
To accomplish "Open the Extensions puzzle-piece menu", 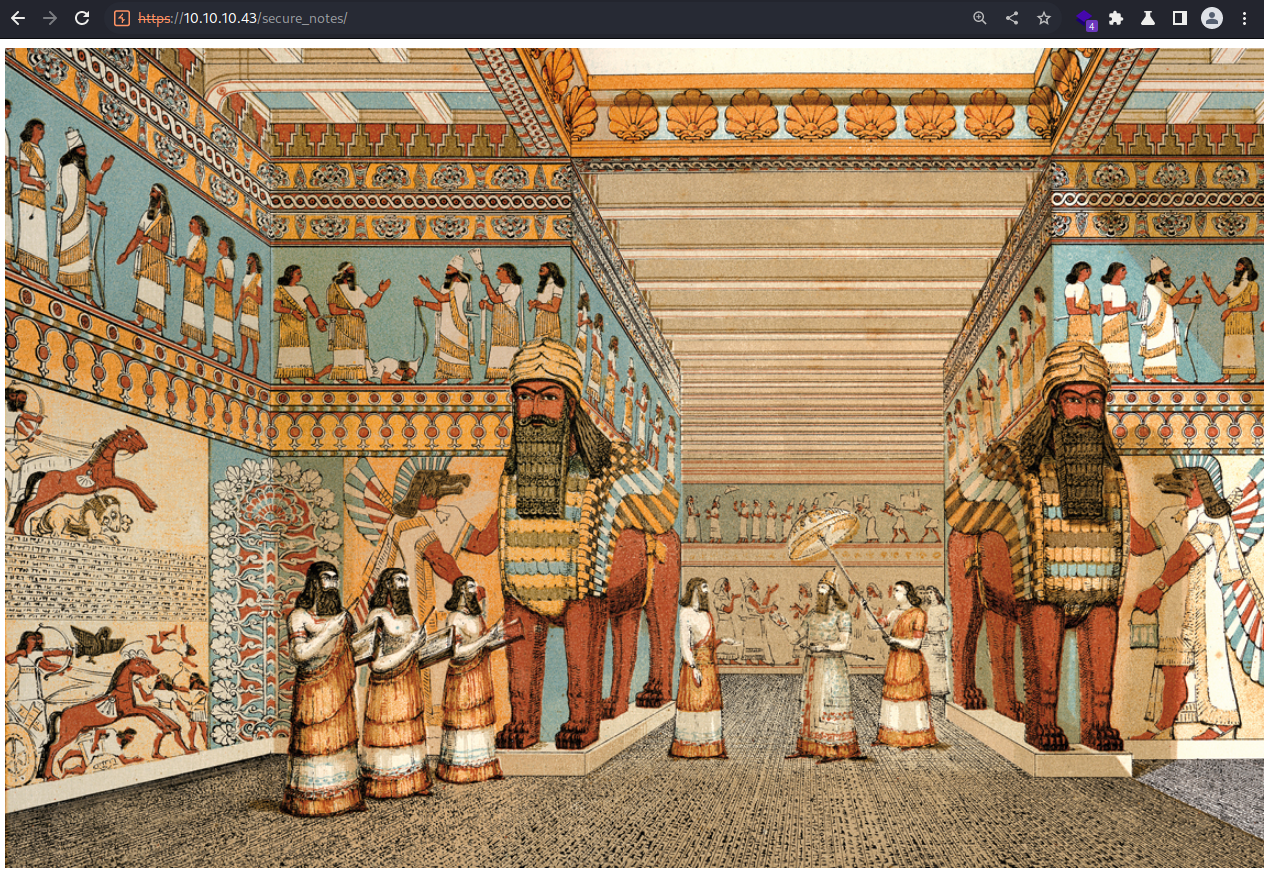I will tap(1116, 18).
